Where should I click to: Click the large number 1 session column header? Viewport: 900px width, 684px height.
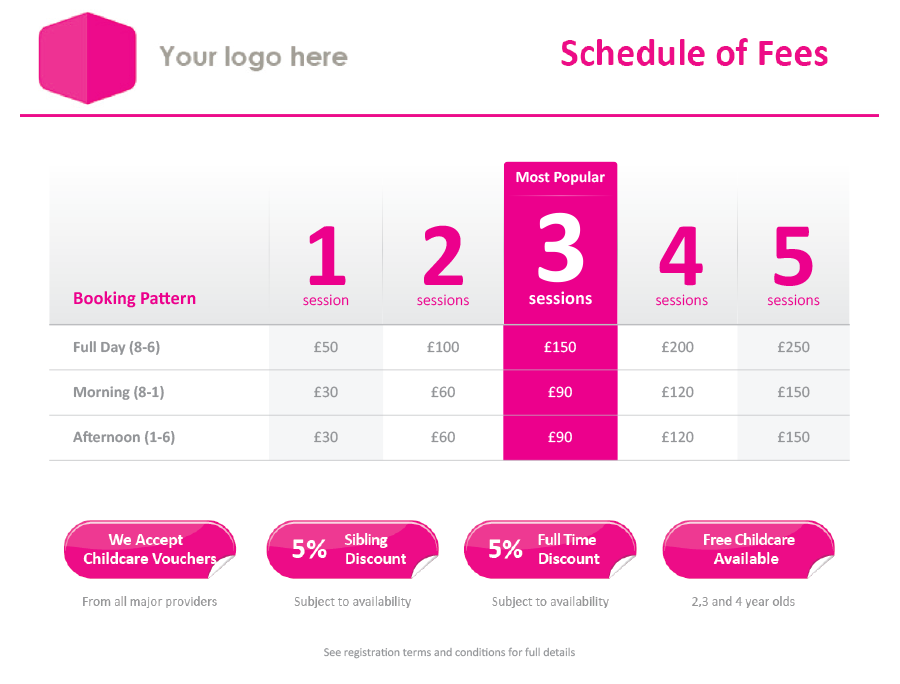tap(326, 266)
